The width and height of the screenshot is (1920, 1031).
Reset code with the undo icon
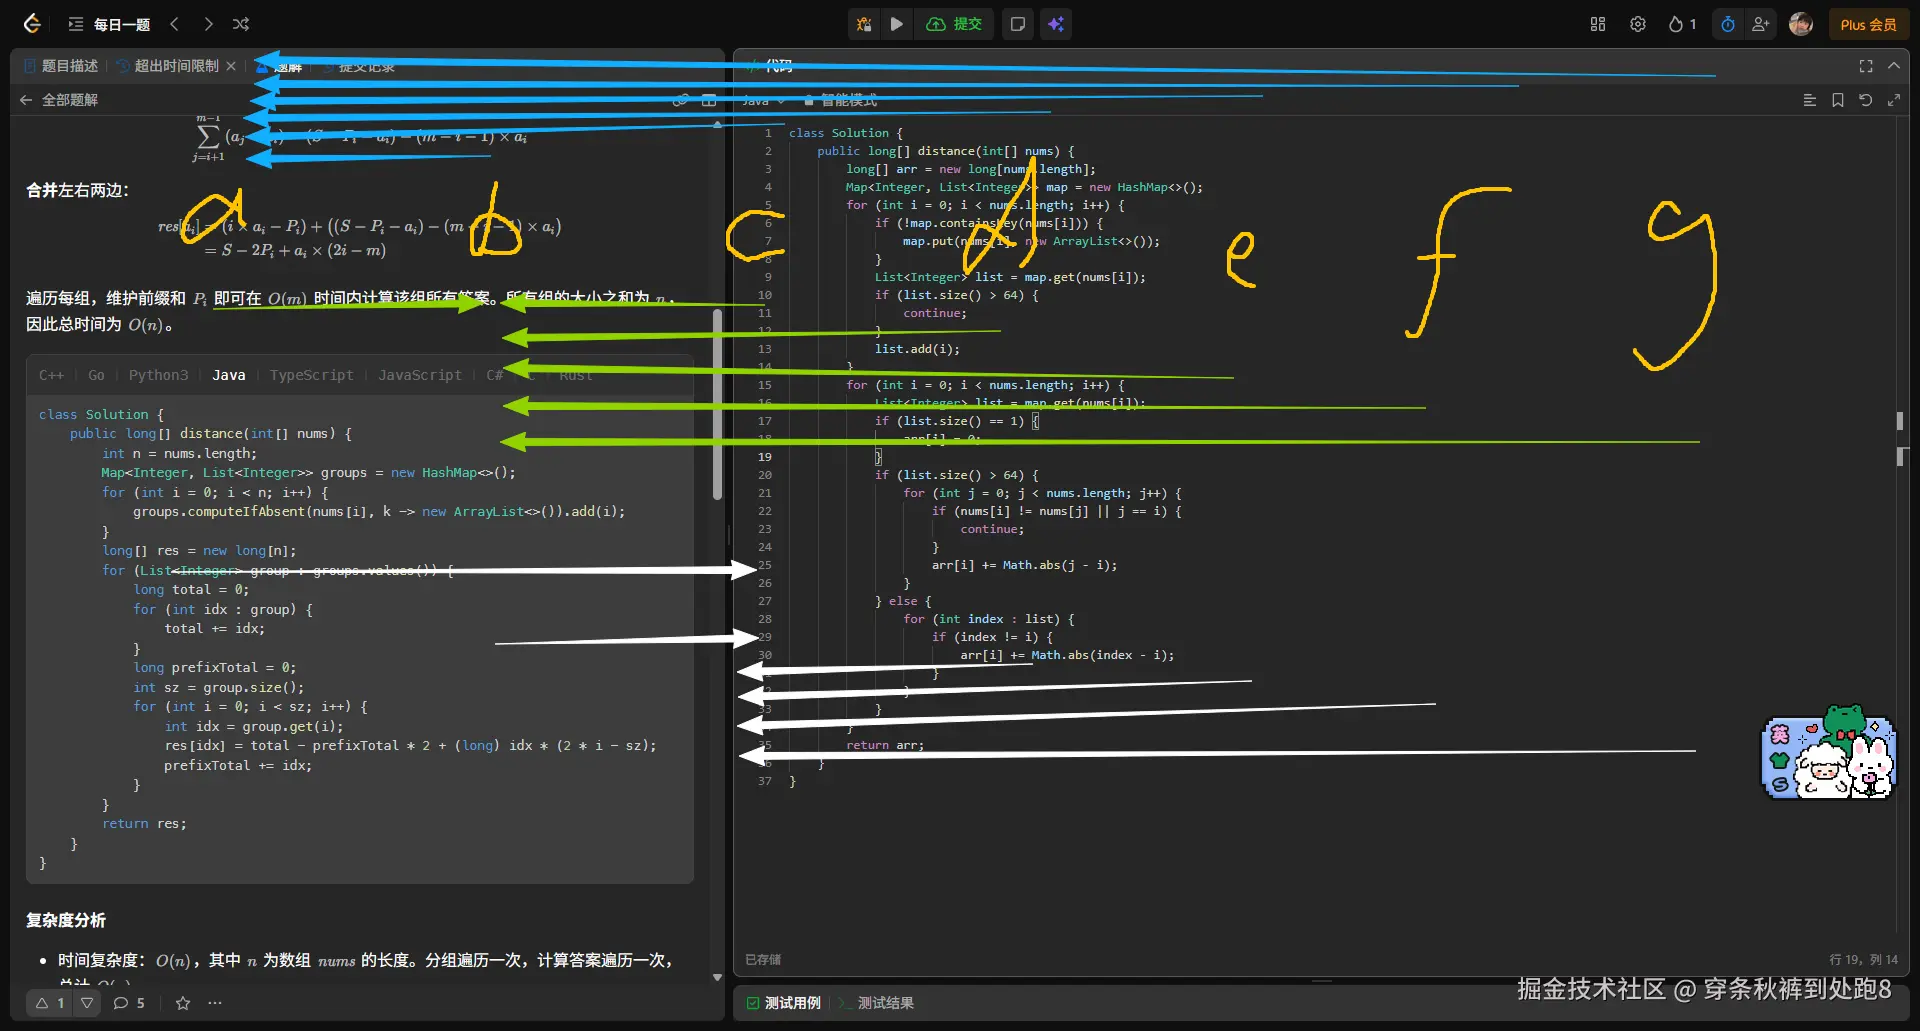point(1865,100)
